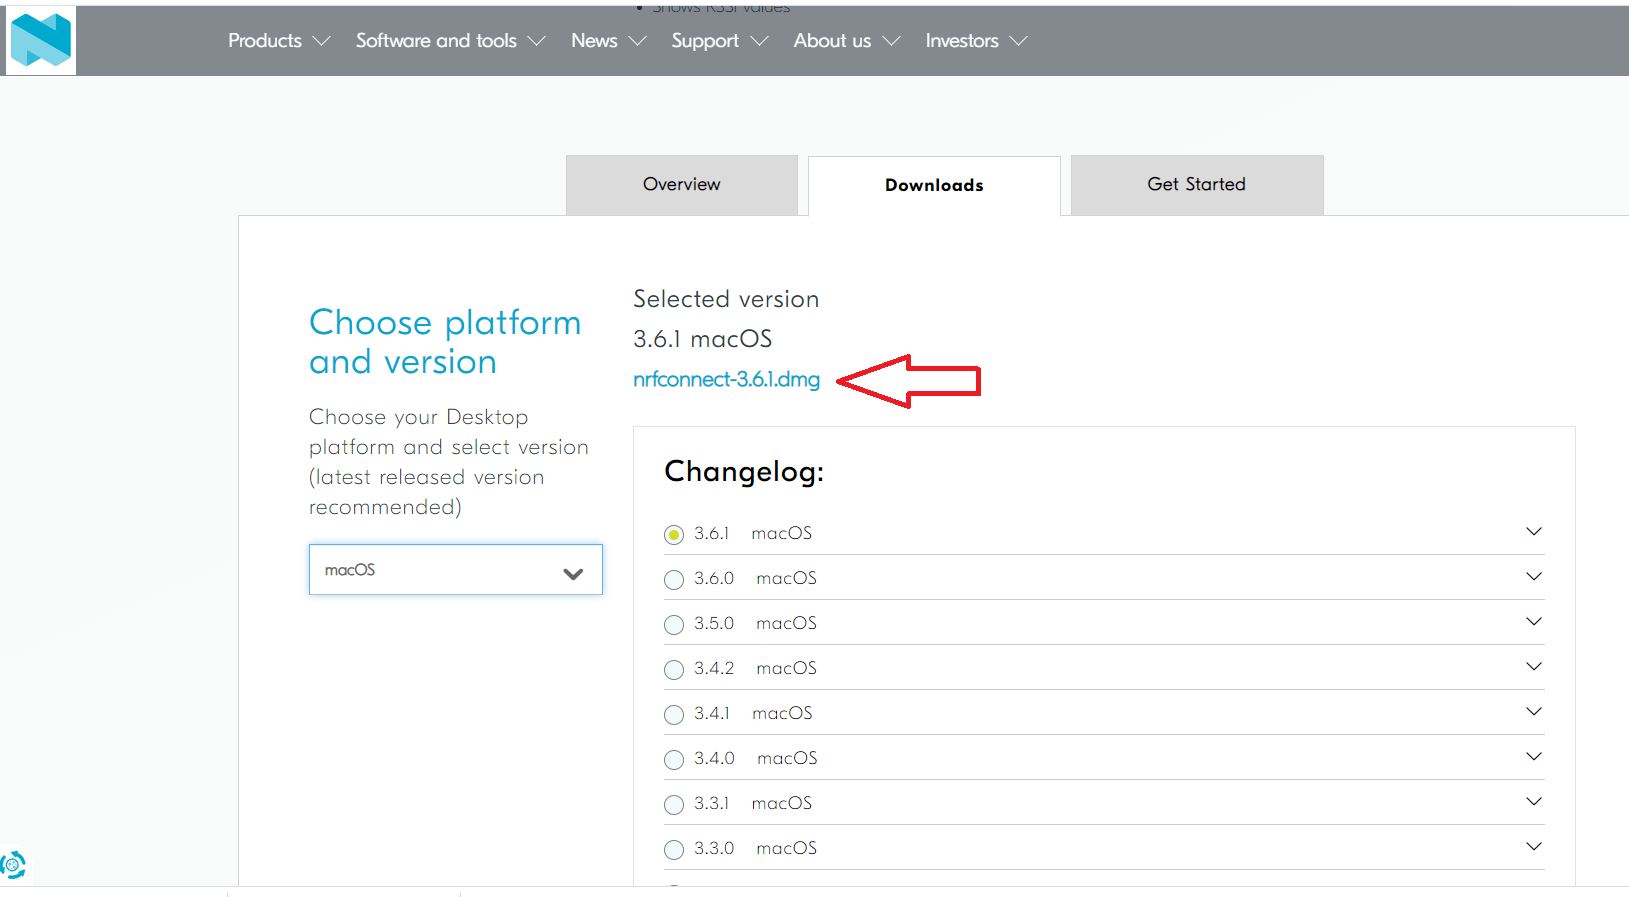Screen dimensions: 1629x897
Task: Click the '3.6.1 macOS' selected version text
Action: [703, 339]
